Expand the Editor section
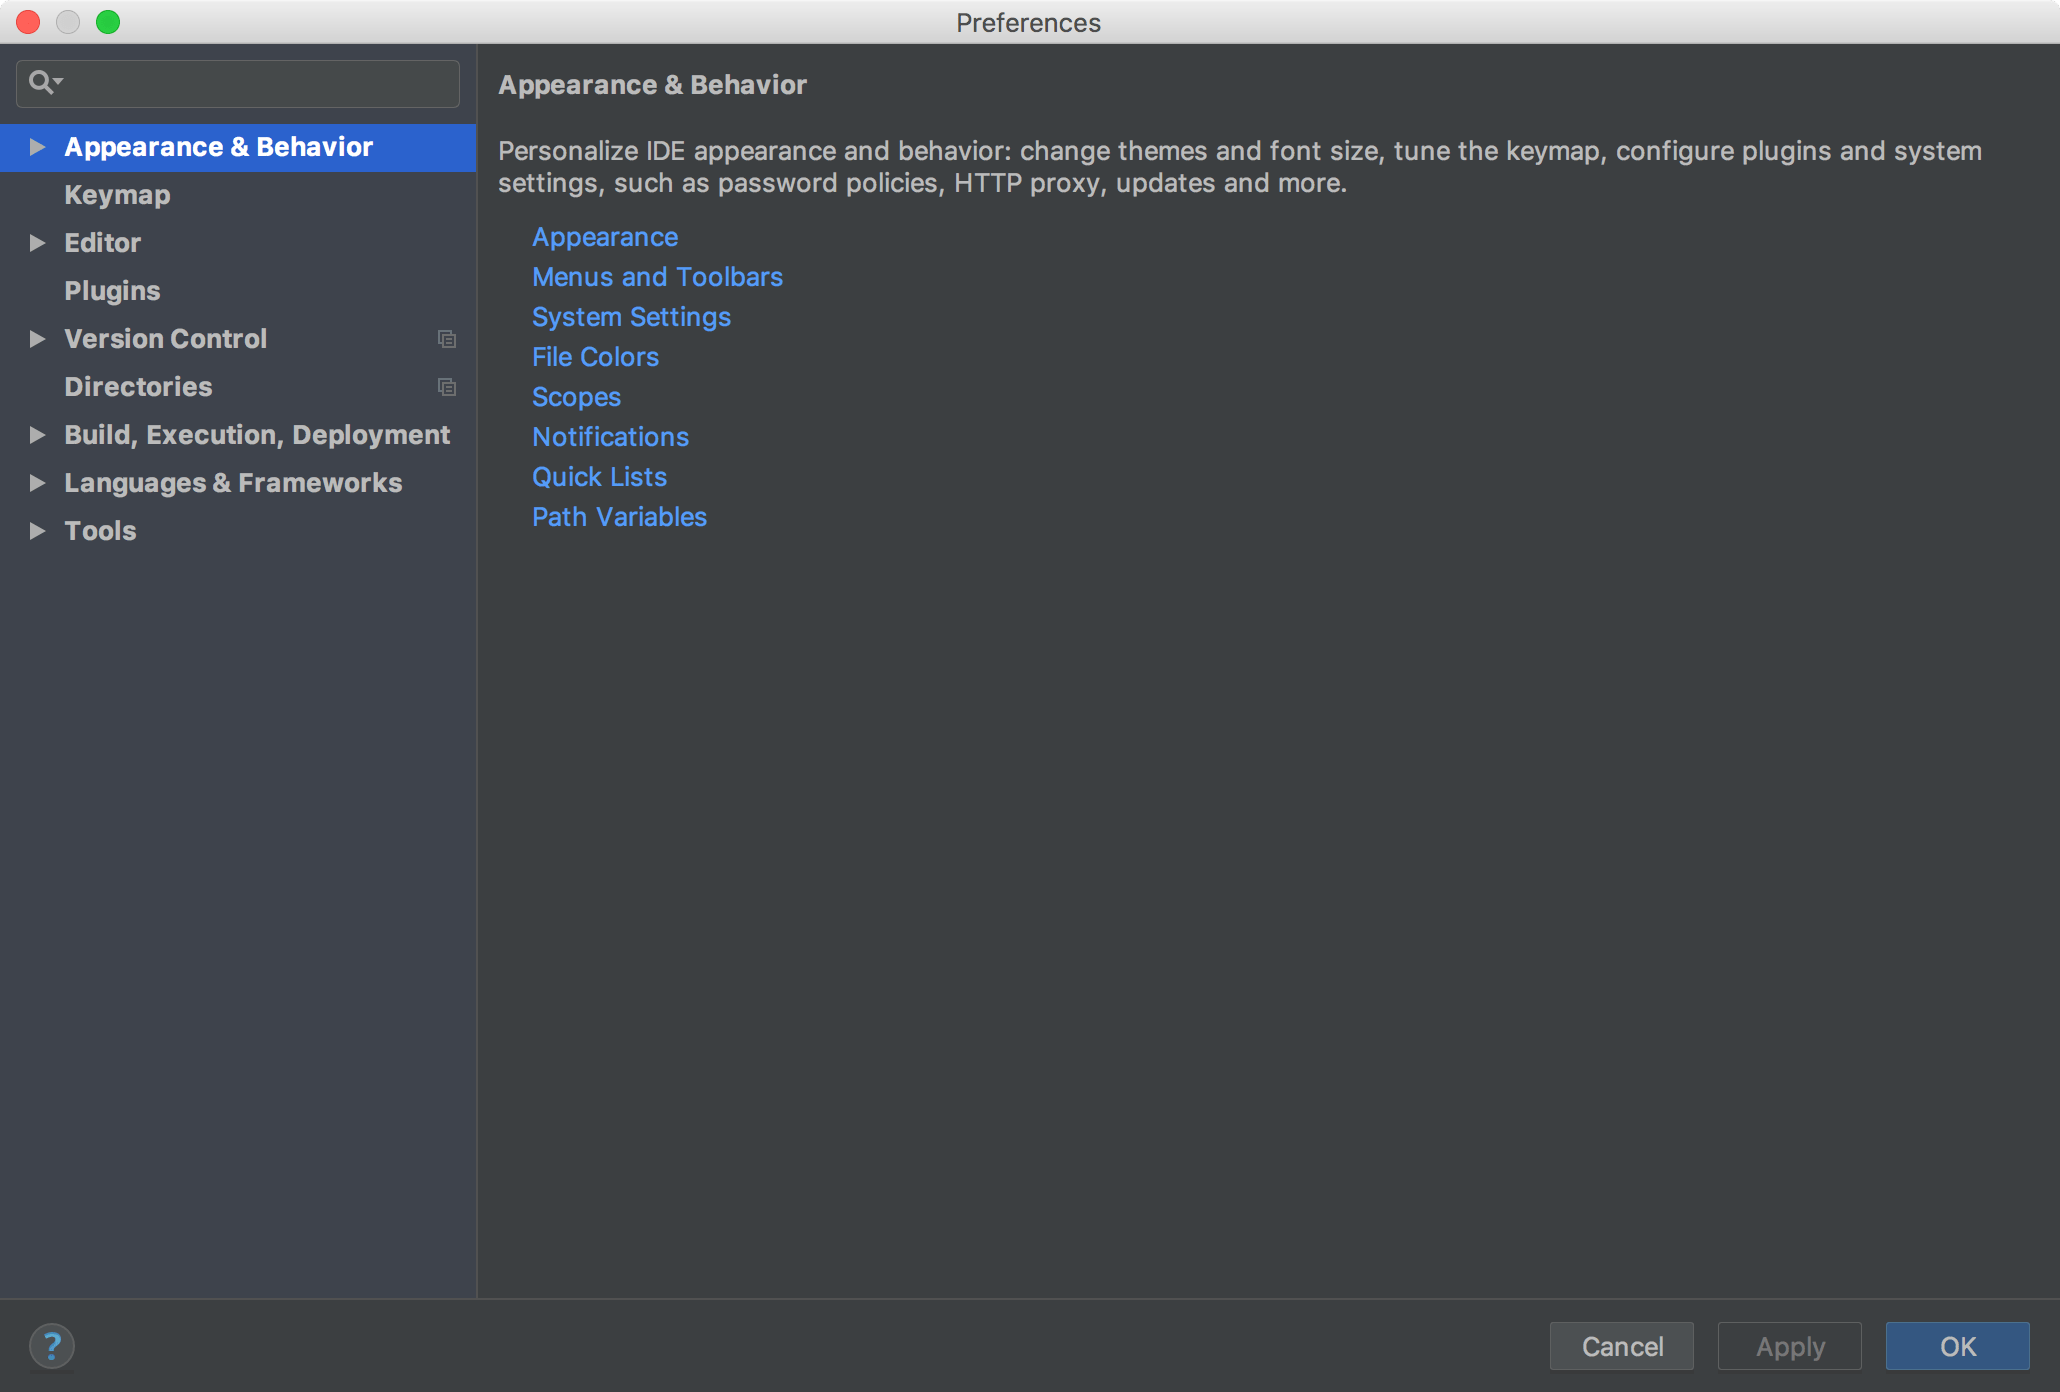2060x1392 pixels. [x=34, y=241]
